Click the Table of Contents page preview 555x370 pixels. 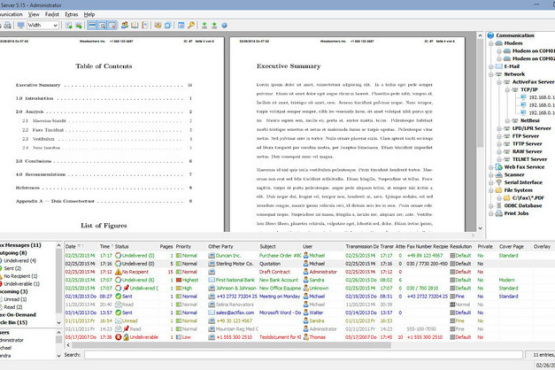click(112, 135)
